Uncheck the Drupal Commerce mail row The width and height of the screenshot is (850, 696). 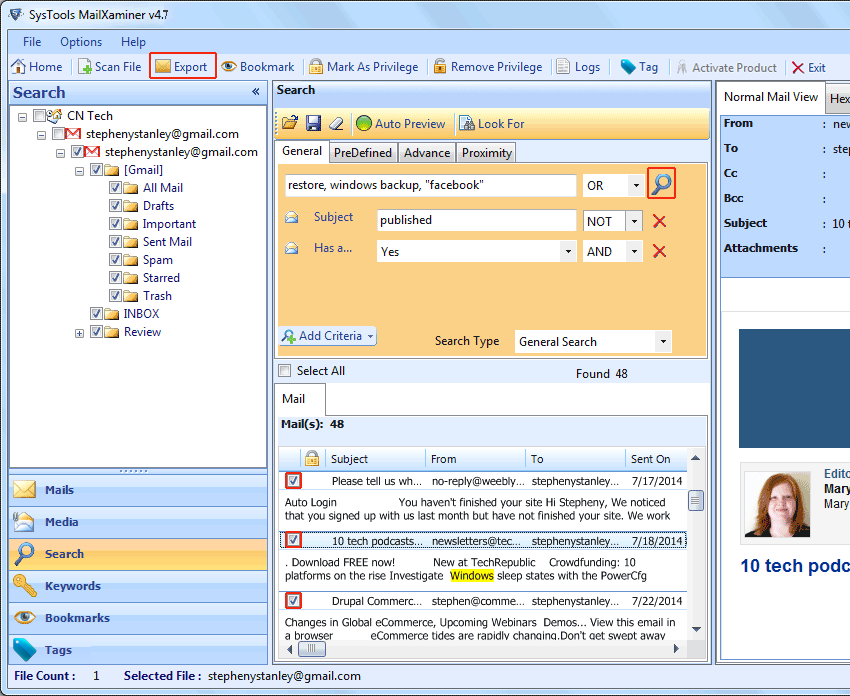pyautogui.click(x=293, y=601)
